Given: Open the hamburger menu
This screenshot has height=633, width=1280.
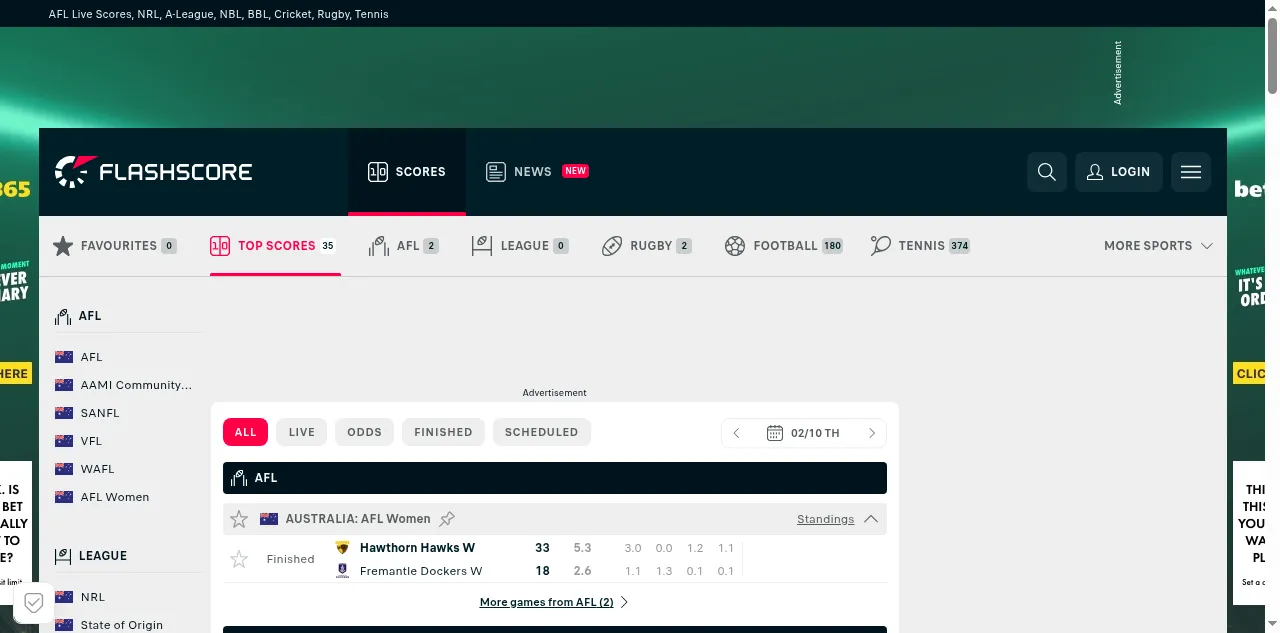Looking at the screenshot, I should point(1191,172).
